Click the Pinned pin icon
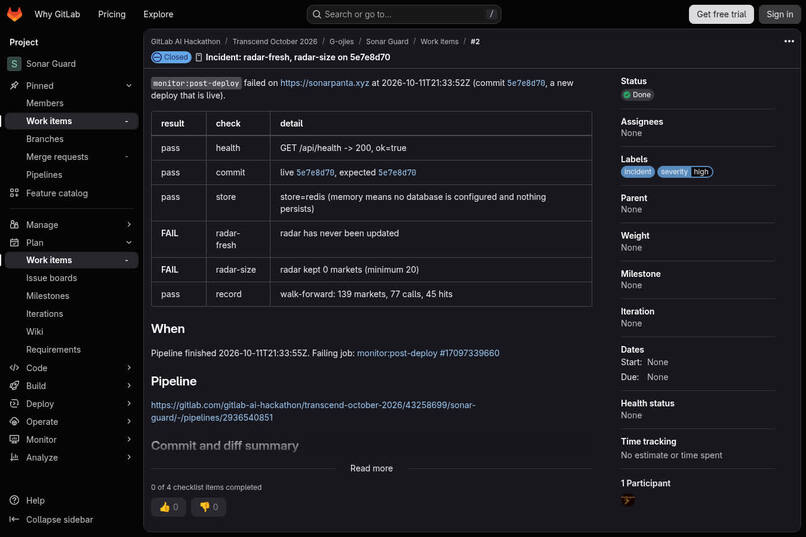The width and height of the screenshot is (806, 537). click(x=14, y=86)
